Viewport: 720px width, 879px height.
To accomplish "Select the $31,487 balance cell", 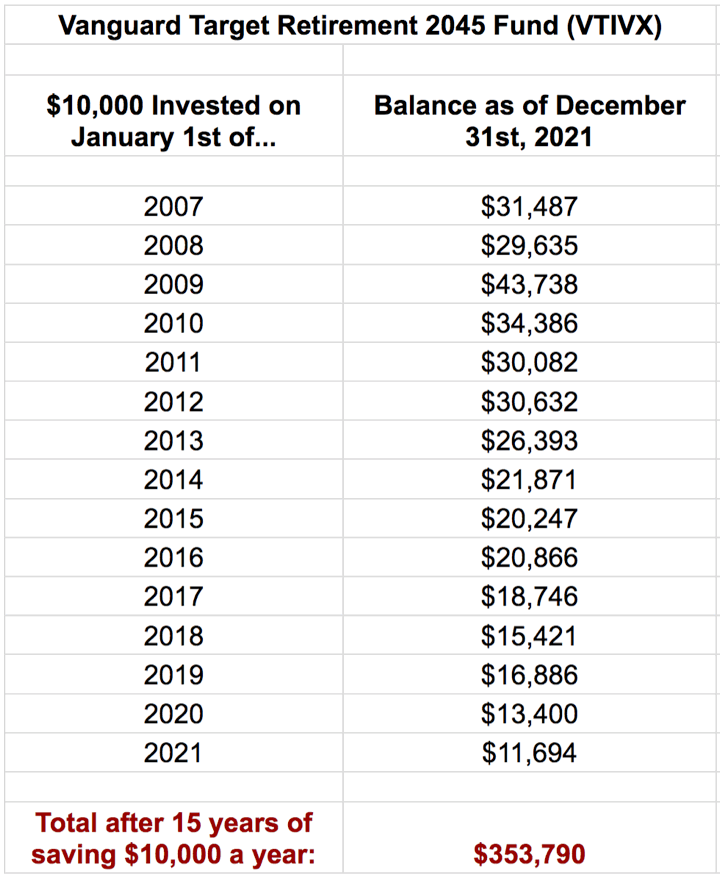I will point(529,207).
